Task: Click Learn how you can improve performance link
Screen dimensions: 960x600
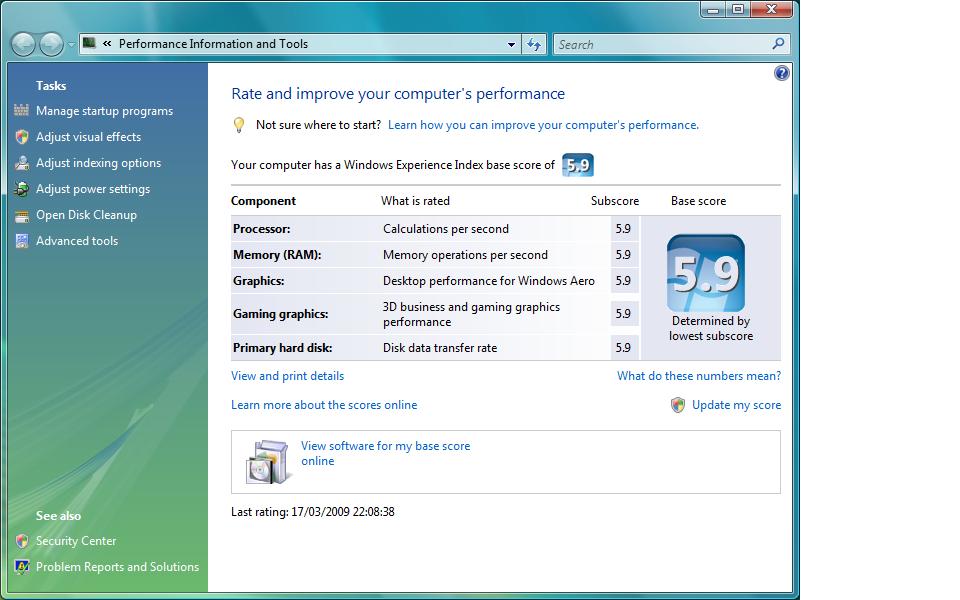Action: pos(543,125)
